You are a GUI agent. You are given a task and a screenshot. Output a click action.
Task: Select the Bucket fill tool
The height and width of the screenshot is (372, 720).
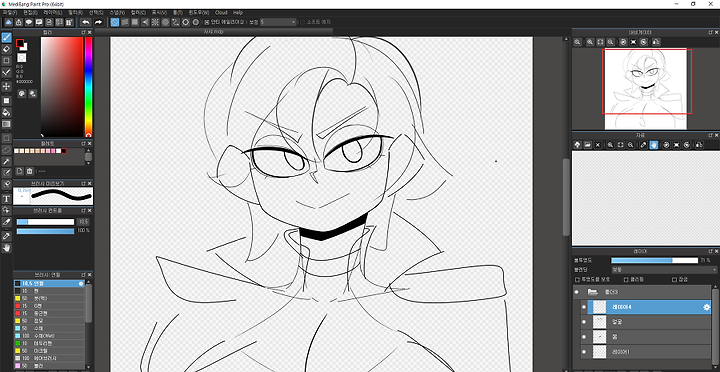click(x=6, y=112)
